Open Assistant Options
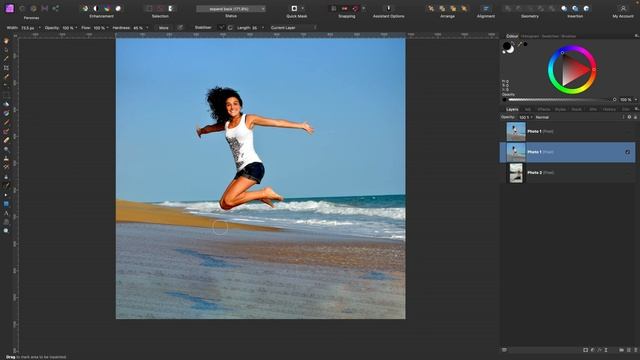 388,8
